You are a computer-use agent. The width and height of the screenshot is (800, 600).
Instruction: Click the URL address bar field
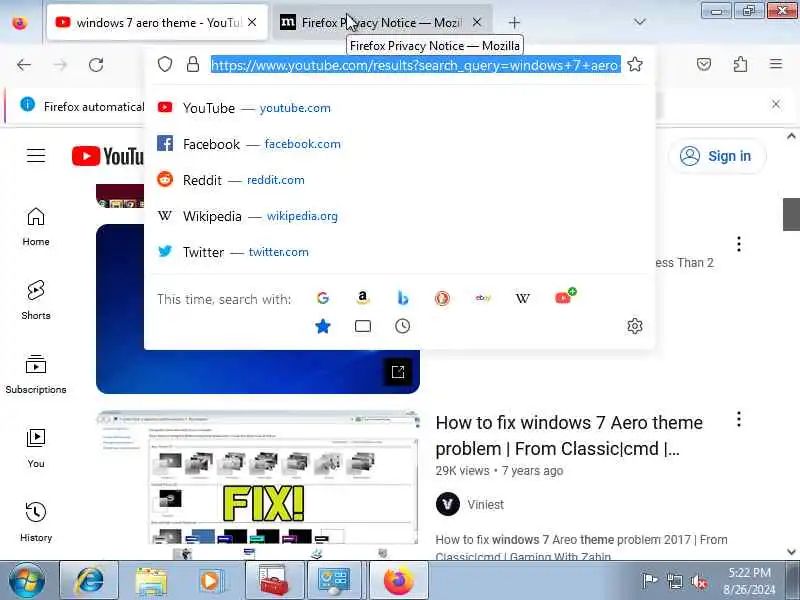pyautogui.click(x=416, y=65)
